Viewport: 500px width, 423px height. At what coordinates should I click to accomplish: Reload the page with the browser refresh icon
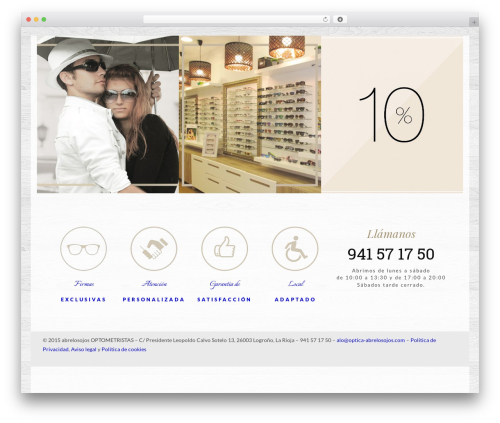pos(325,20)
